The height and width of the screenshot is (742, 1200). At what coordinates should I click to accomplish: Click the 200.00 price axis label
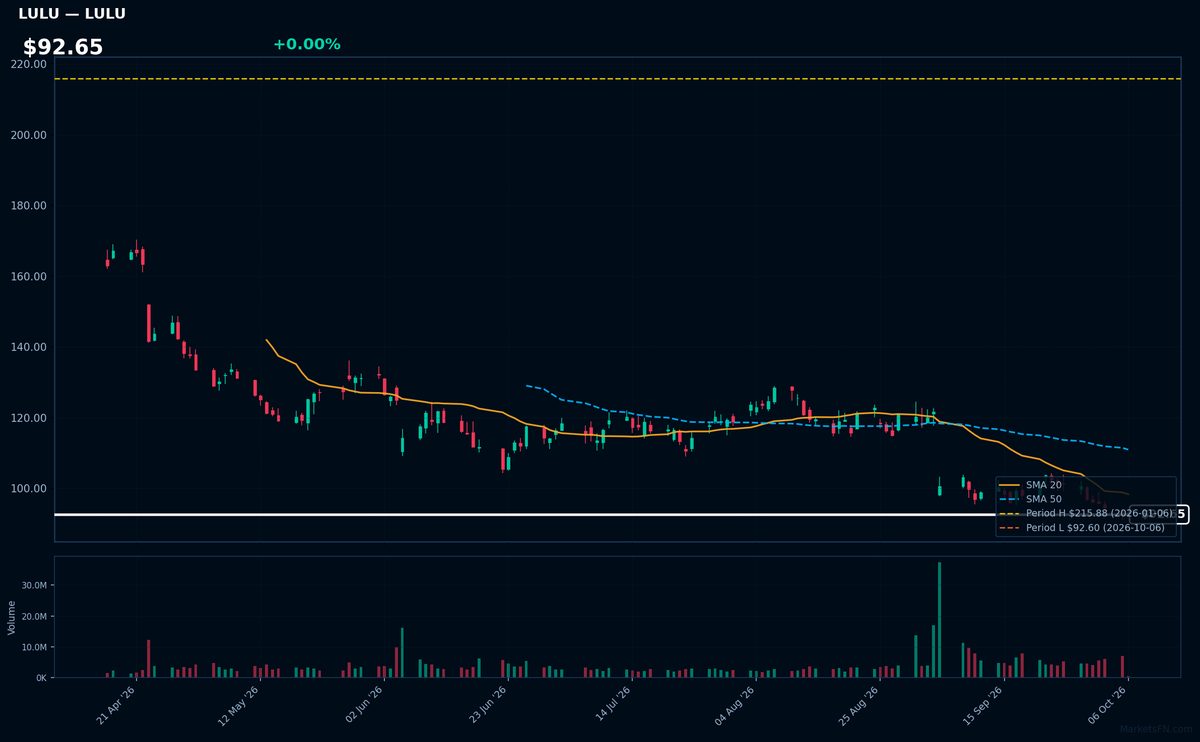28,135
